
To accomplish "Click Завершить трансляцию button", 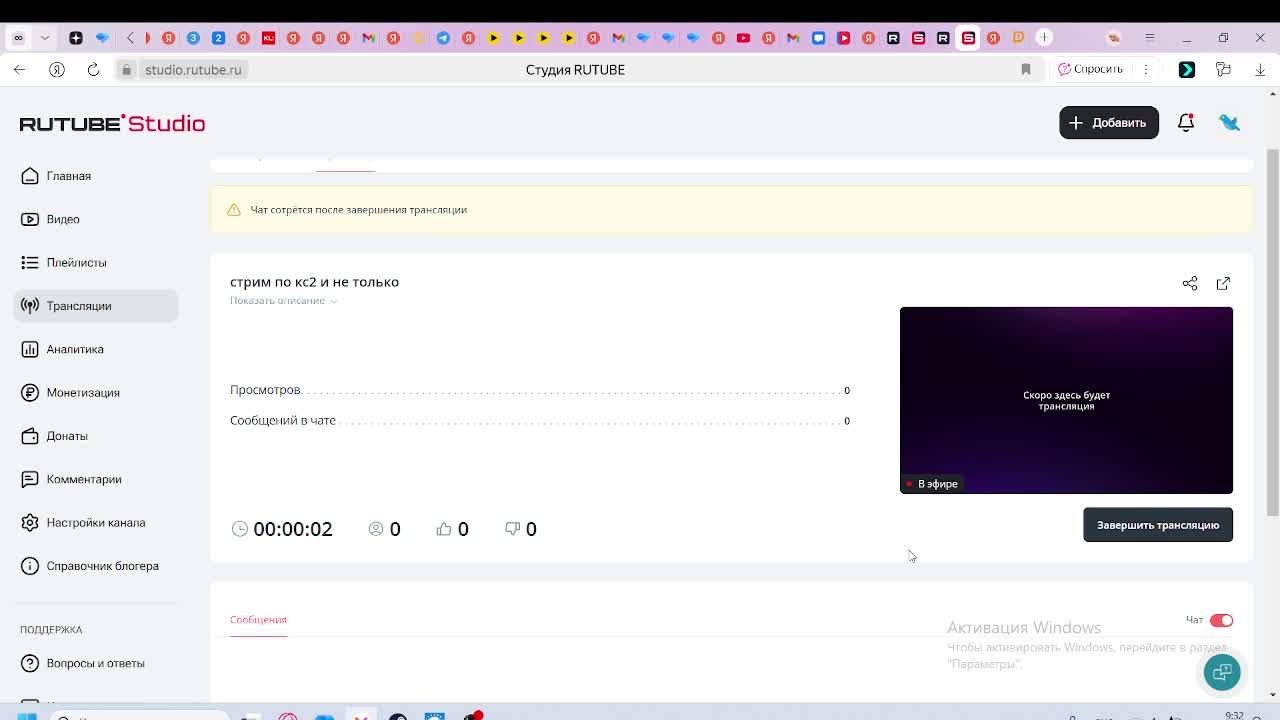I will 1158,525.
